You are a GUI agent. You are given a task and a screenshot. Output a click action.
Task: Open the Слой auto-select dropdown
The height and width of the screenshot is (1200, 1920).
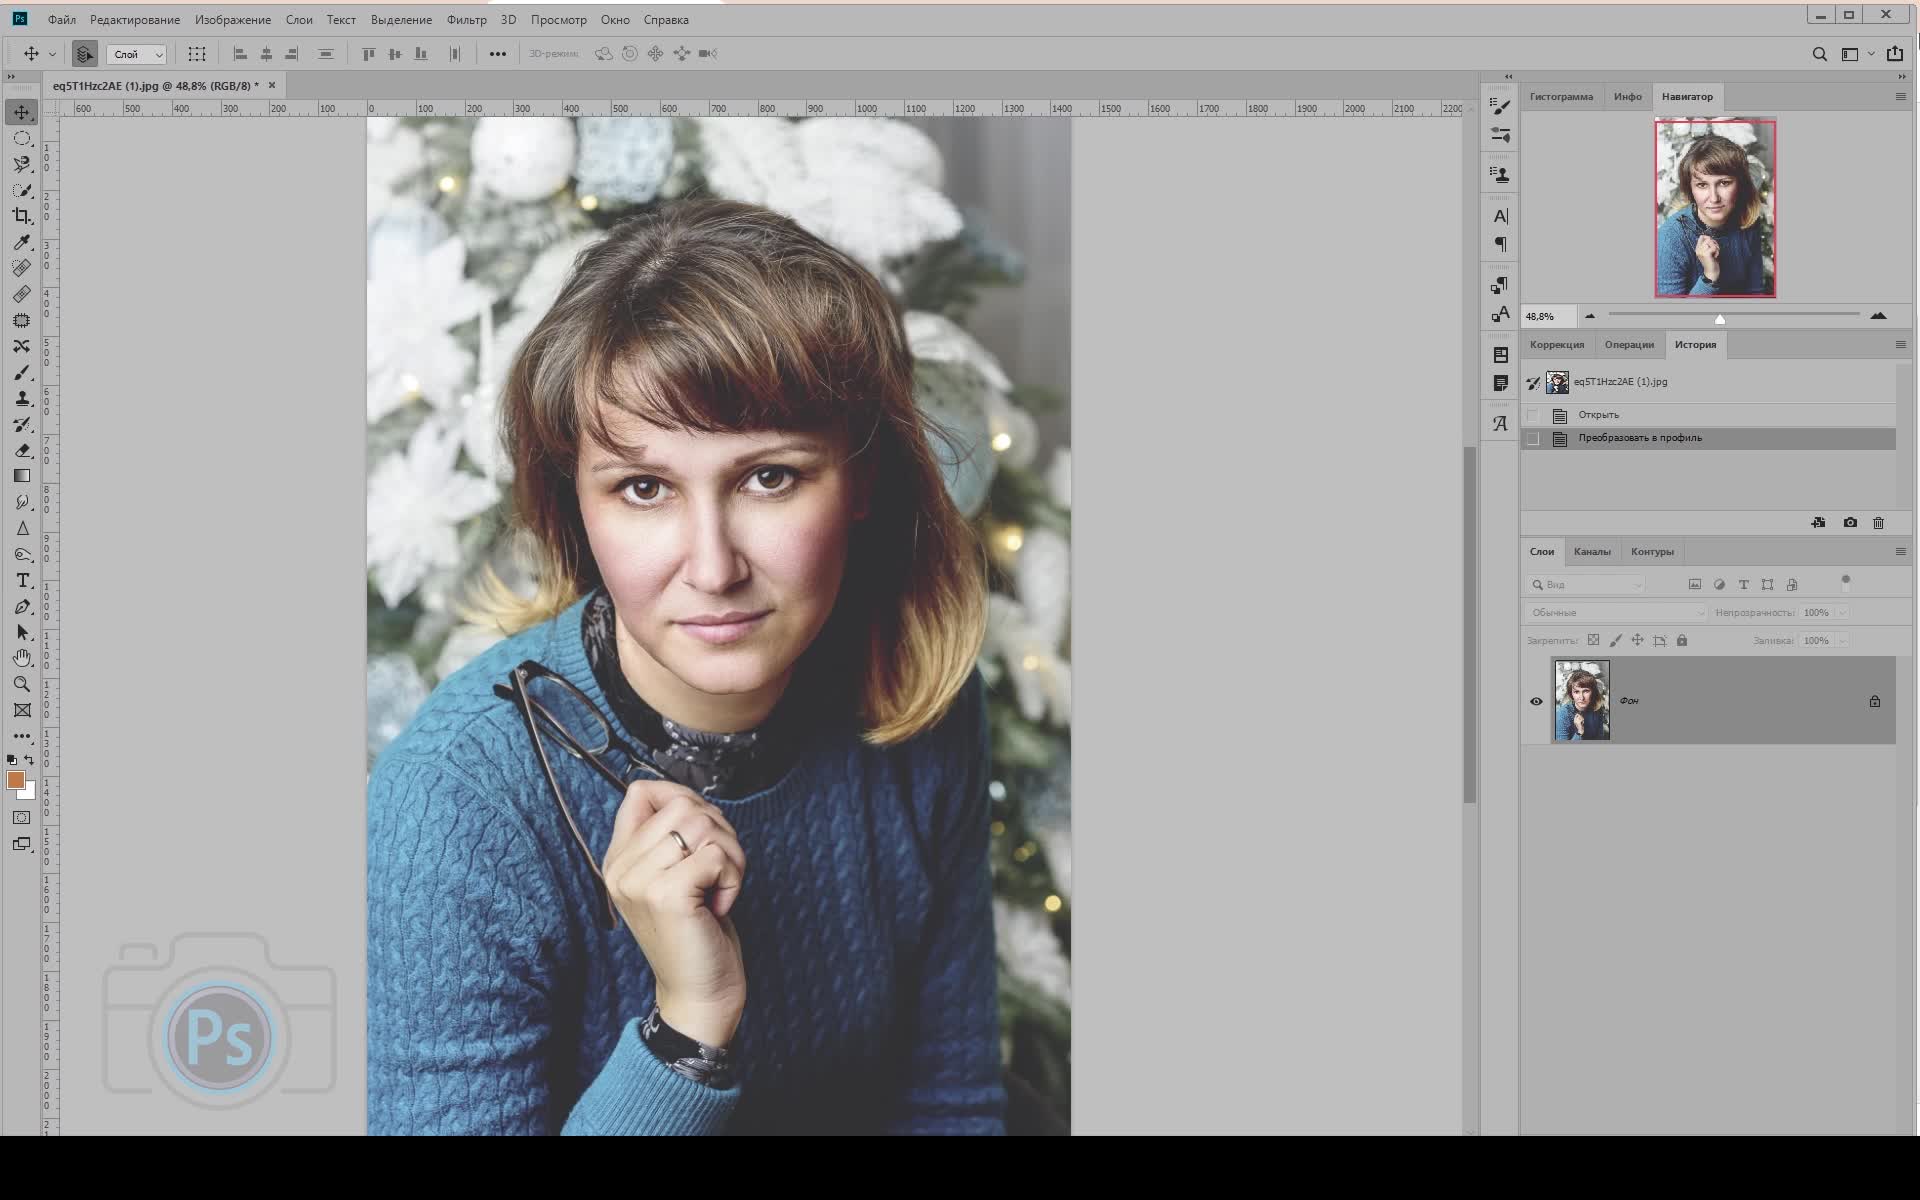coord(137,54)
